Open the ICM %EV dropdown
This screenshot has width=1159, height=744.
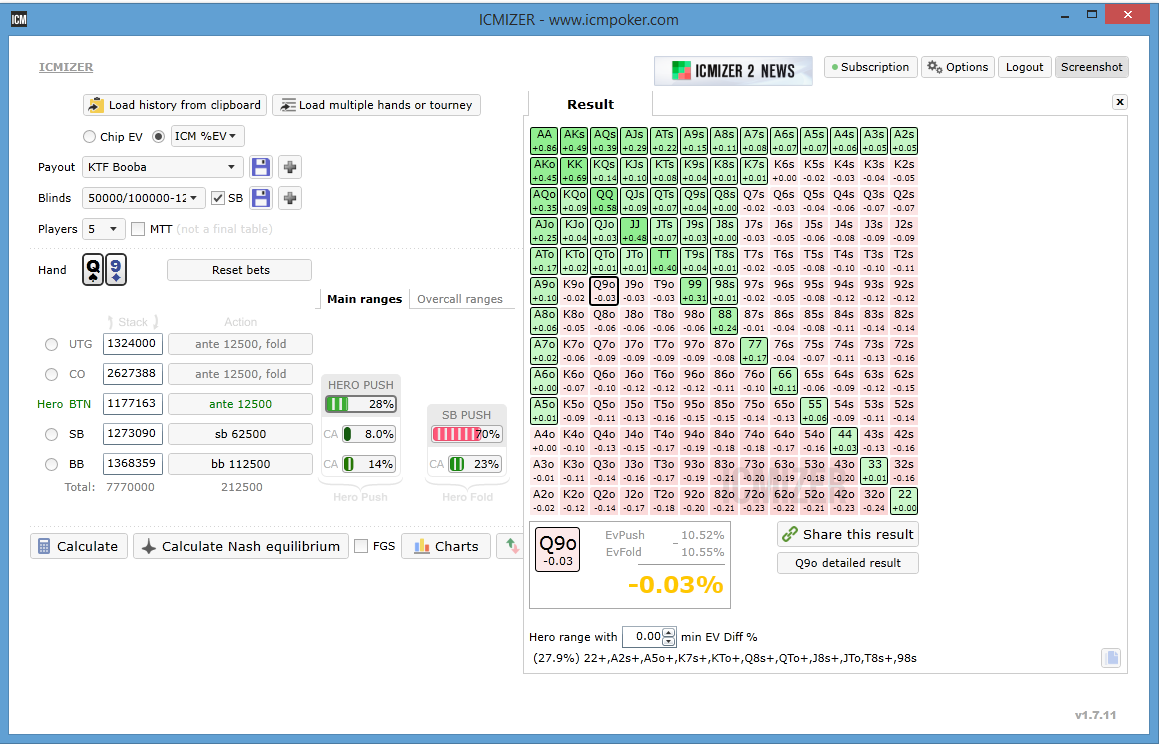point(208,136)
